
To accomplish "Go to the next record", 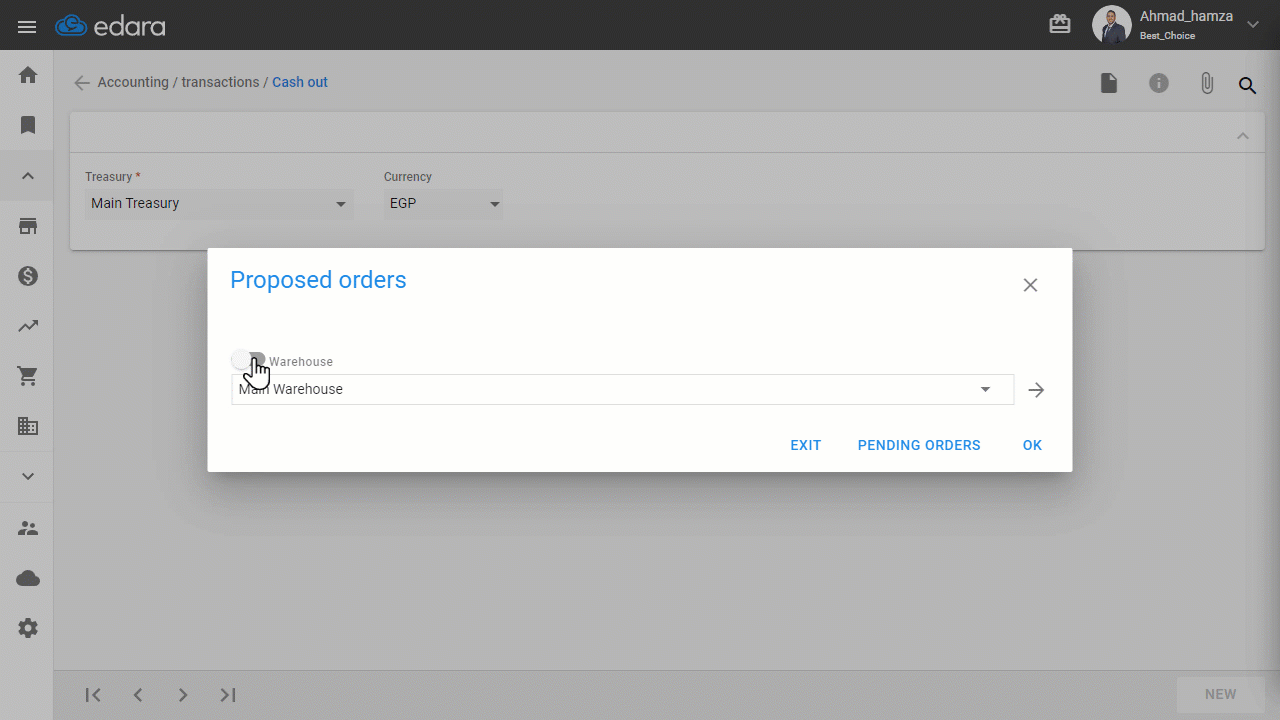I will click(x=183, y=695).
